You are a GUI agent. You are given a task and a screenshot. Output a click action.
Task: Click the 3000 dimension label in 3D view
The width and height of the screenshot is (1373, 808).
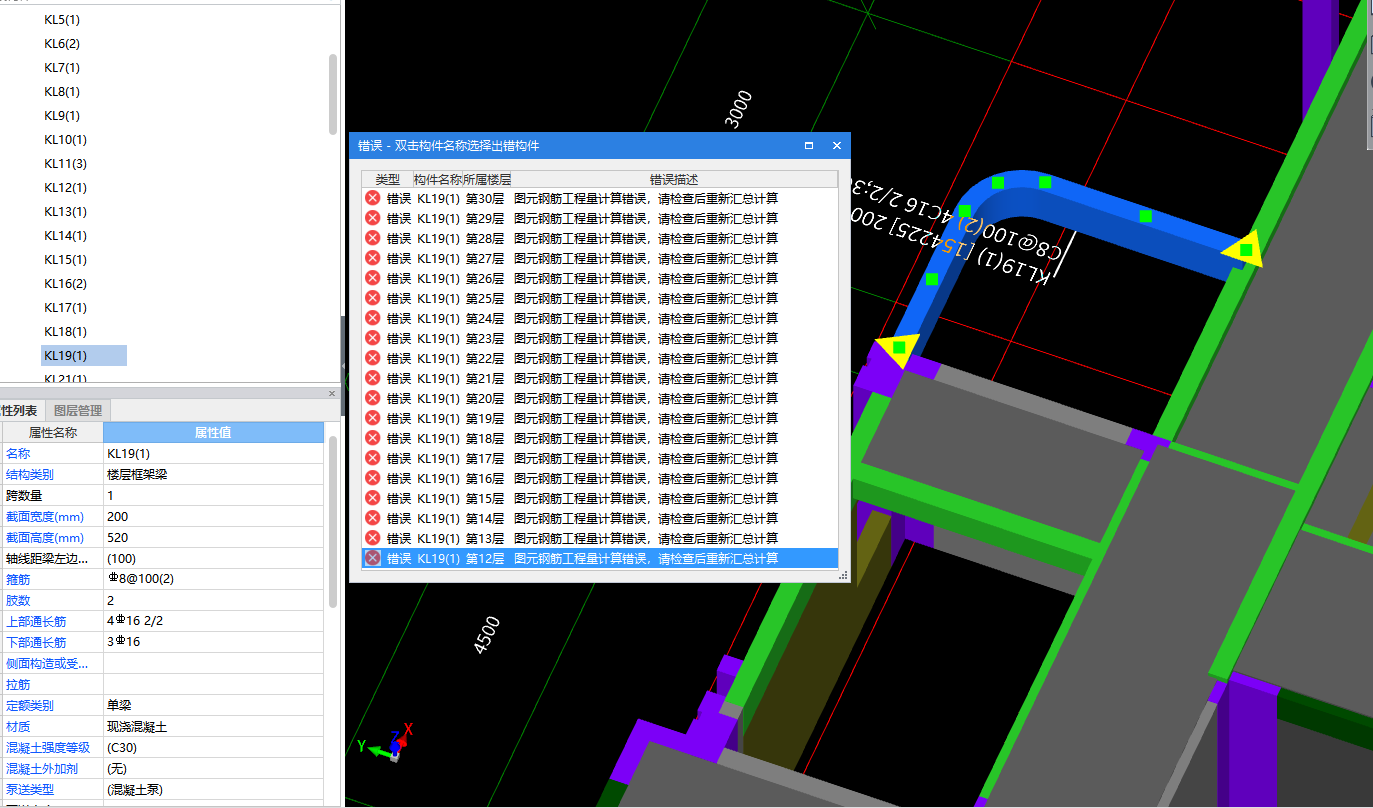(x=738, y=110)
